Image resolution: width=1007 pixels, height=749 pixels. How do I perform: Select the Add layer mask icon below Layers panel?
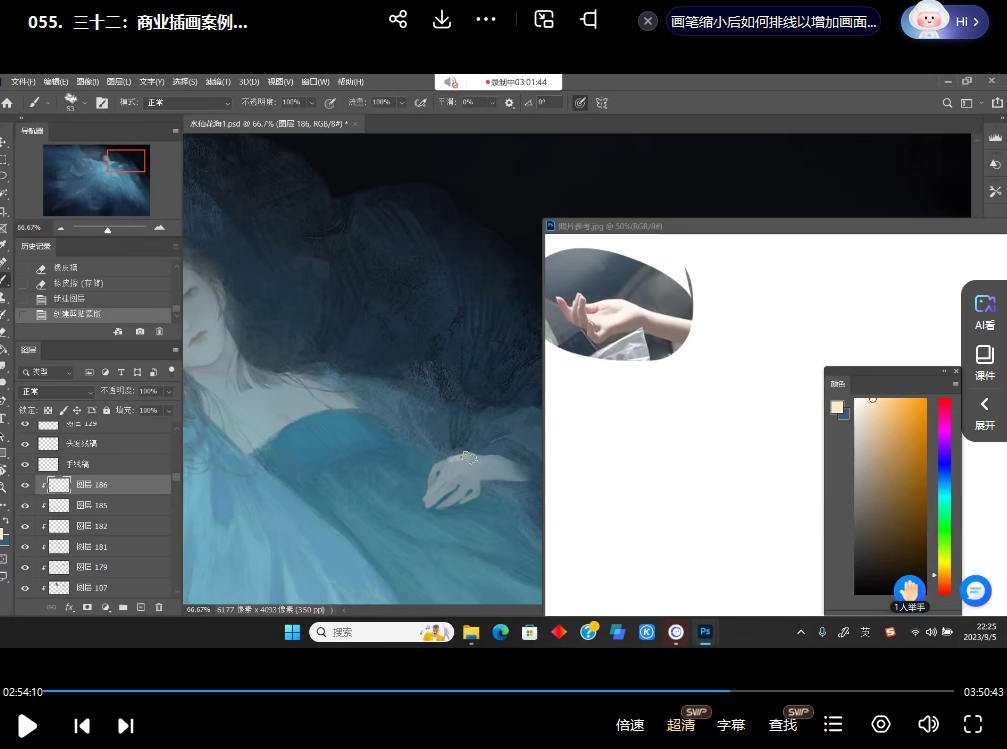tap(87, 607)
